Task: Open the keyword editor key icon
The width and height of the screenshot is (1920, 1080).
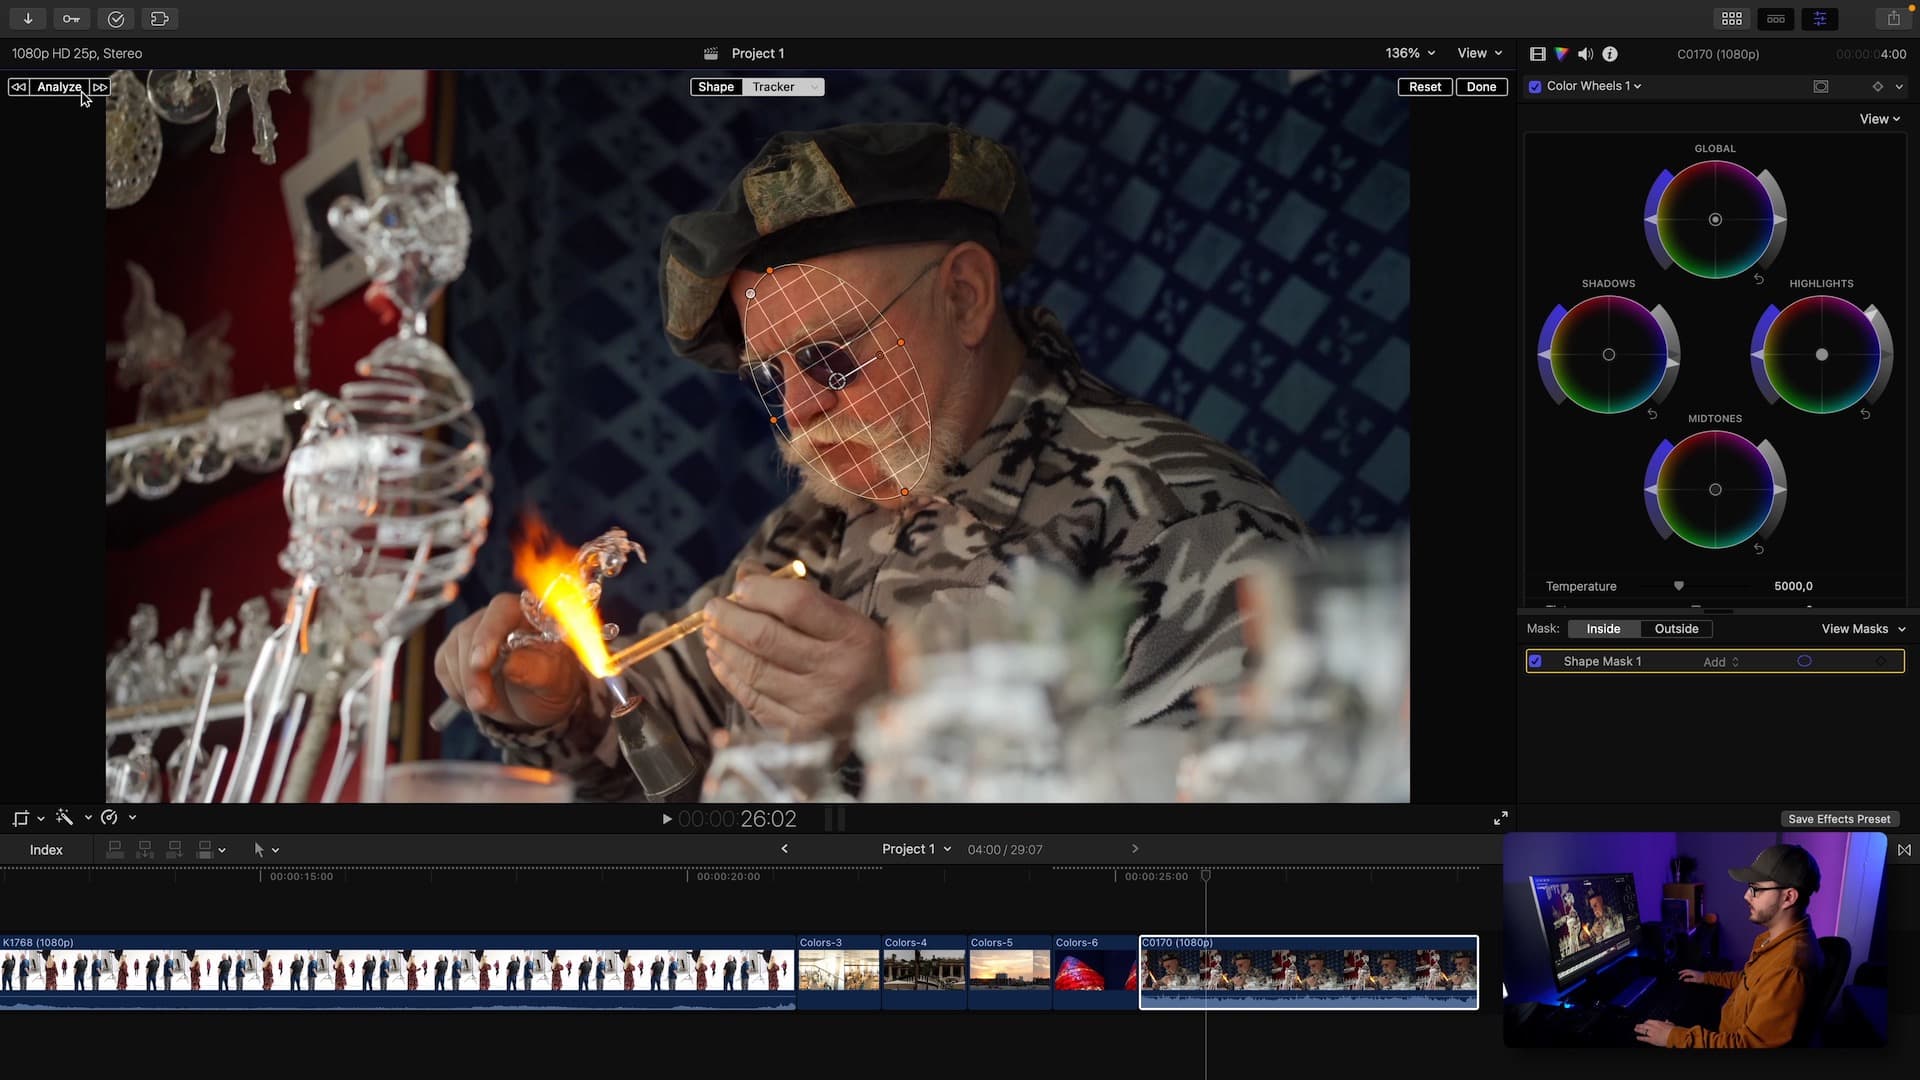Action: (71, 18)
